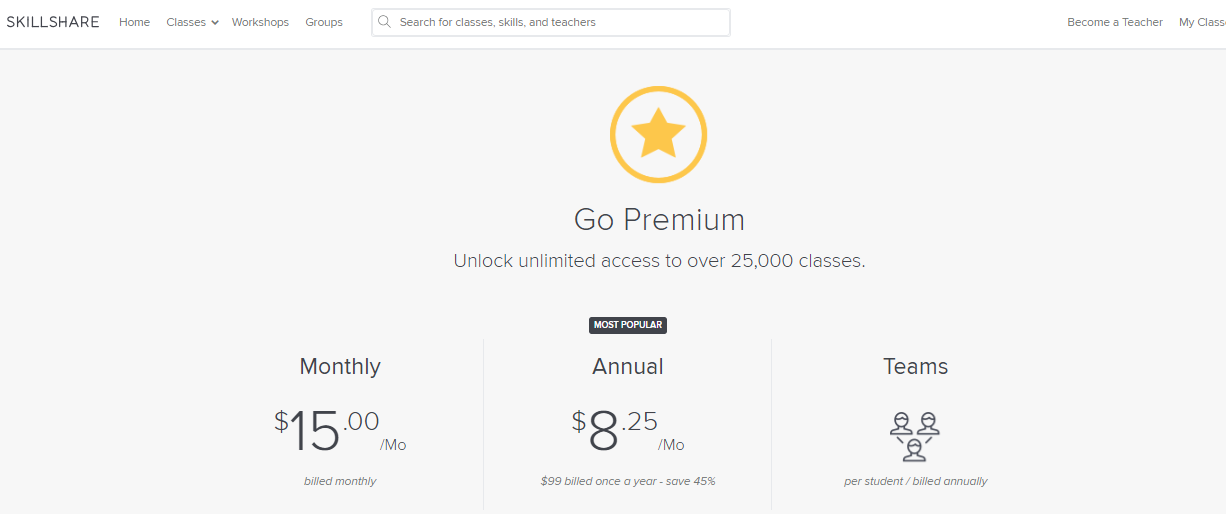Click the magnifying glass search icon
Viewport: 1226px width, 514px height.
384,22
